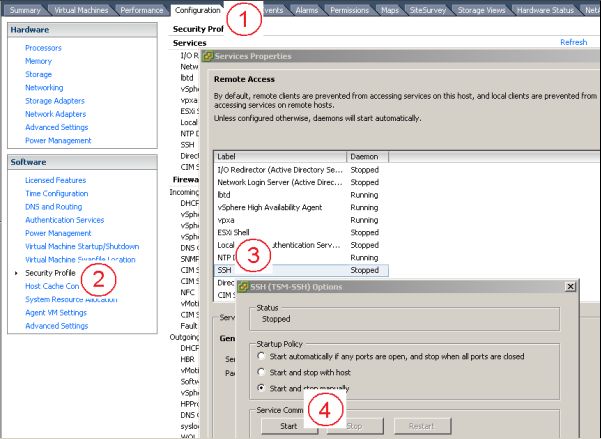Image resolution: width=601 pixels, height=439 pixels.
Task: Open Power Management under Software
Action: [58, 233]
